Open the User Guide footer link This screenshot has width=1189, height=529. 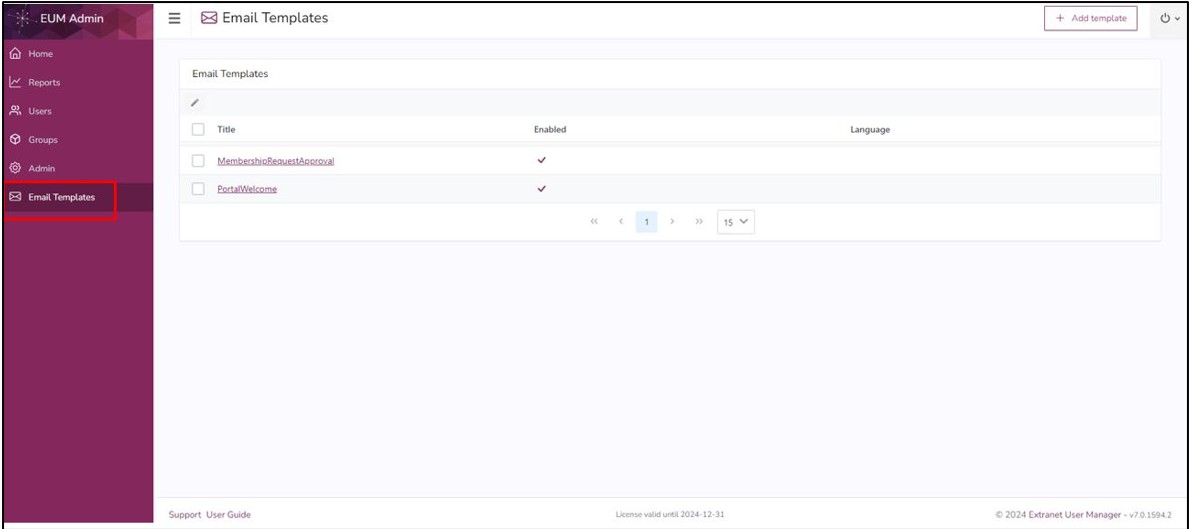[228, 515]
